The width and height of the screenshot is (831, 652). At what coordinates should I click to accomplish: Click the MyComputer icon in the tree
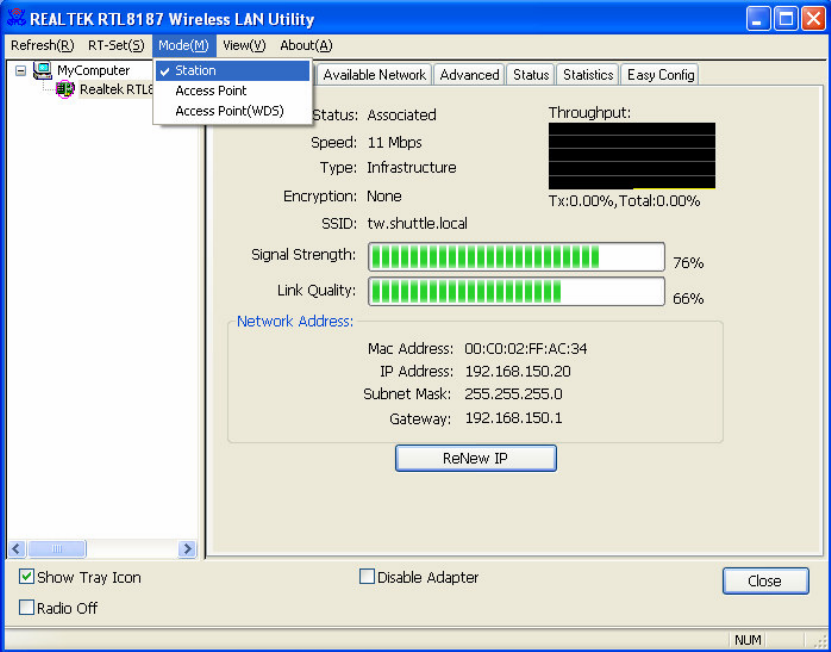pyautogui.click(x=42, y=71)
